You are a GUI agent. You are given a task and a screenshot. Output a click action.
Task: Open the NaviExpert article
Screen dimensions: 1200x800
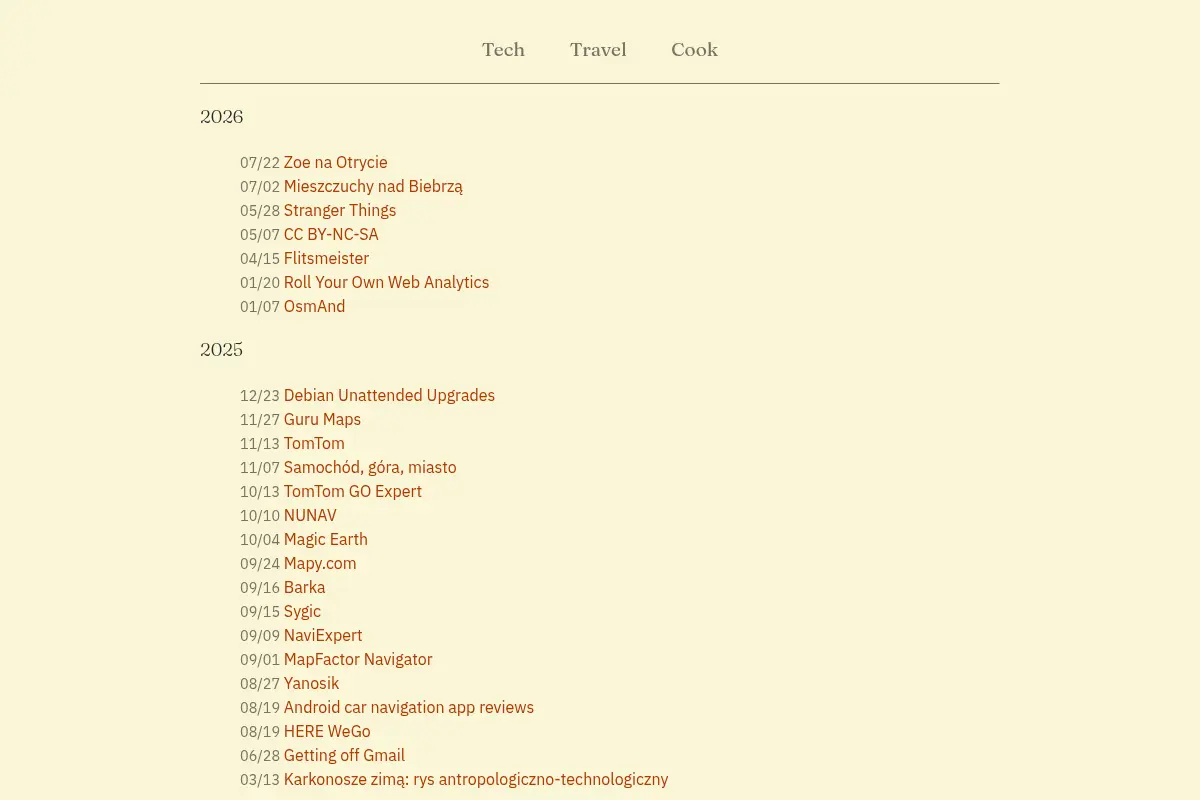[x=323, y=636]
